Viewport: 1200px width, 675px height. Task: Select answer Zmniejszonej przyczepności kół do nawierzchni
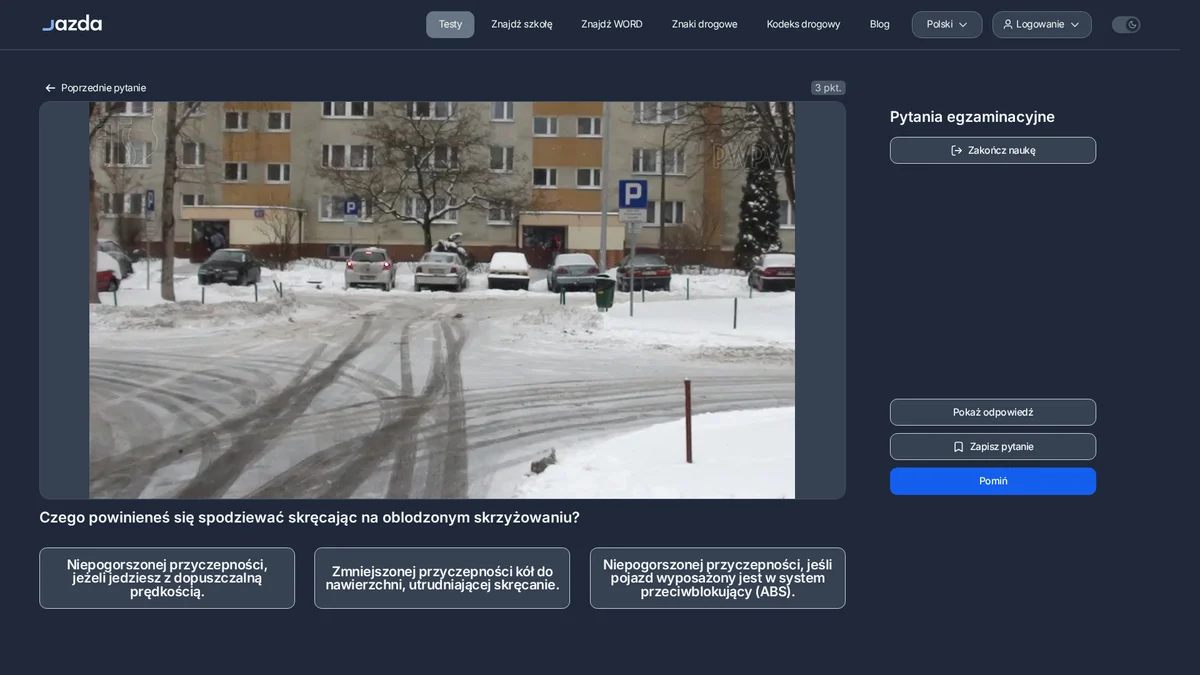pyautogui.click(x=442, y=578)
